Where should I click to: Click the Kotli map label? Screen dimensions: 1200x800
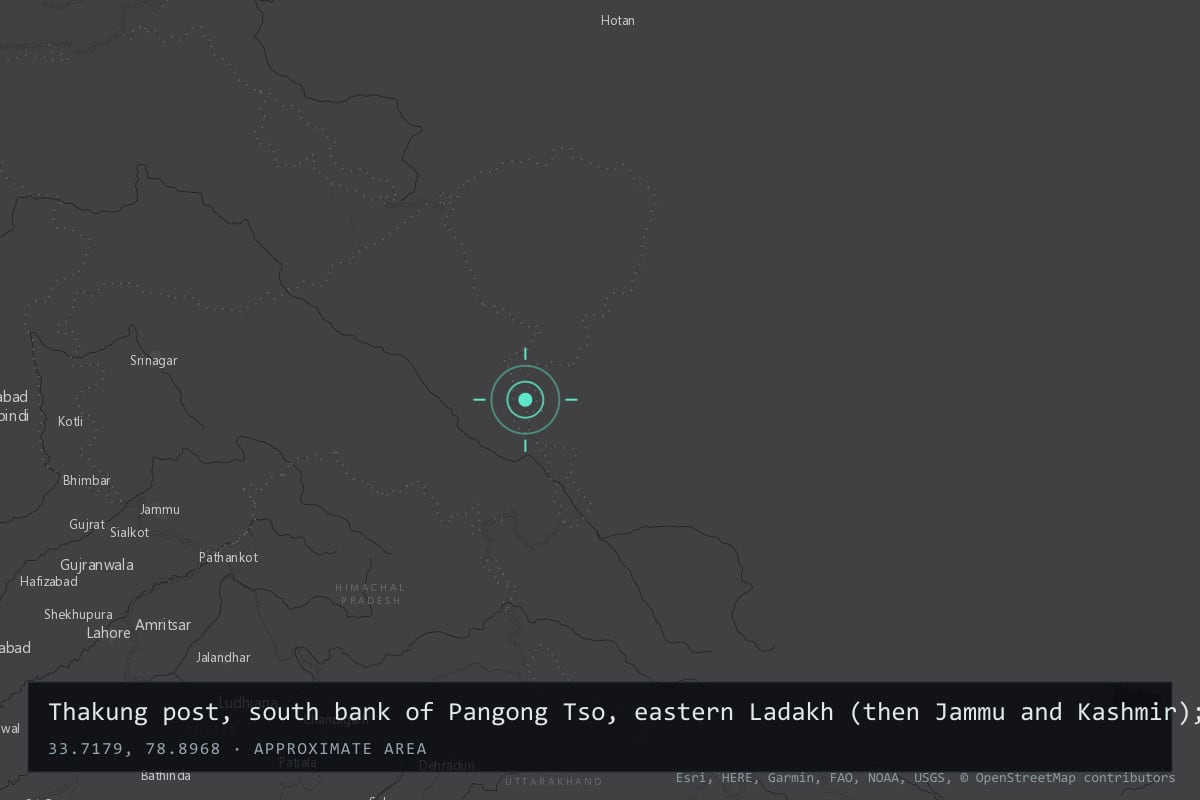[70, 421]
